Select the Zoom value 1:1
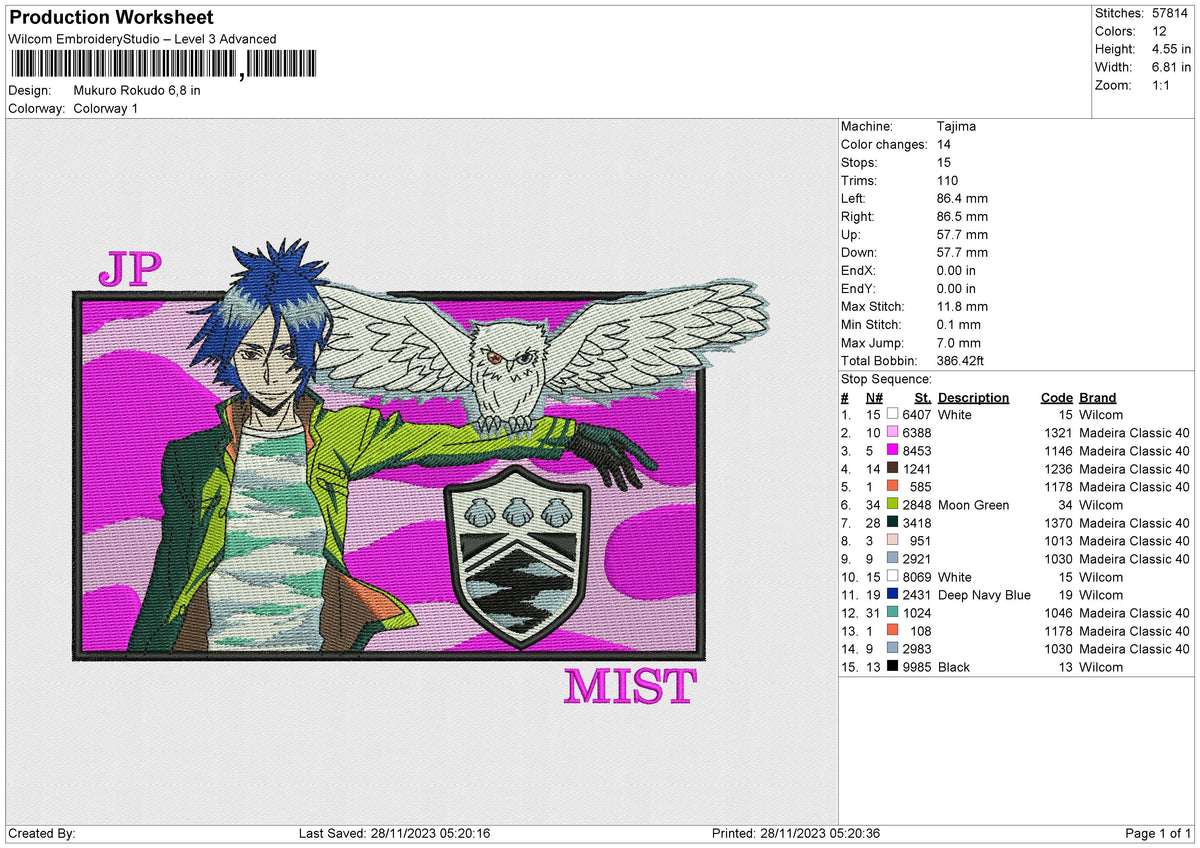This screenshot has height=848, width=1200. click(x=1162, y=85)
